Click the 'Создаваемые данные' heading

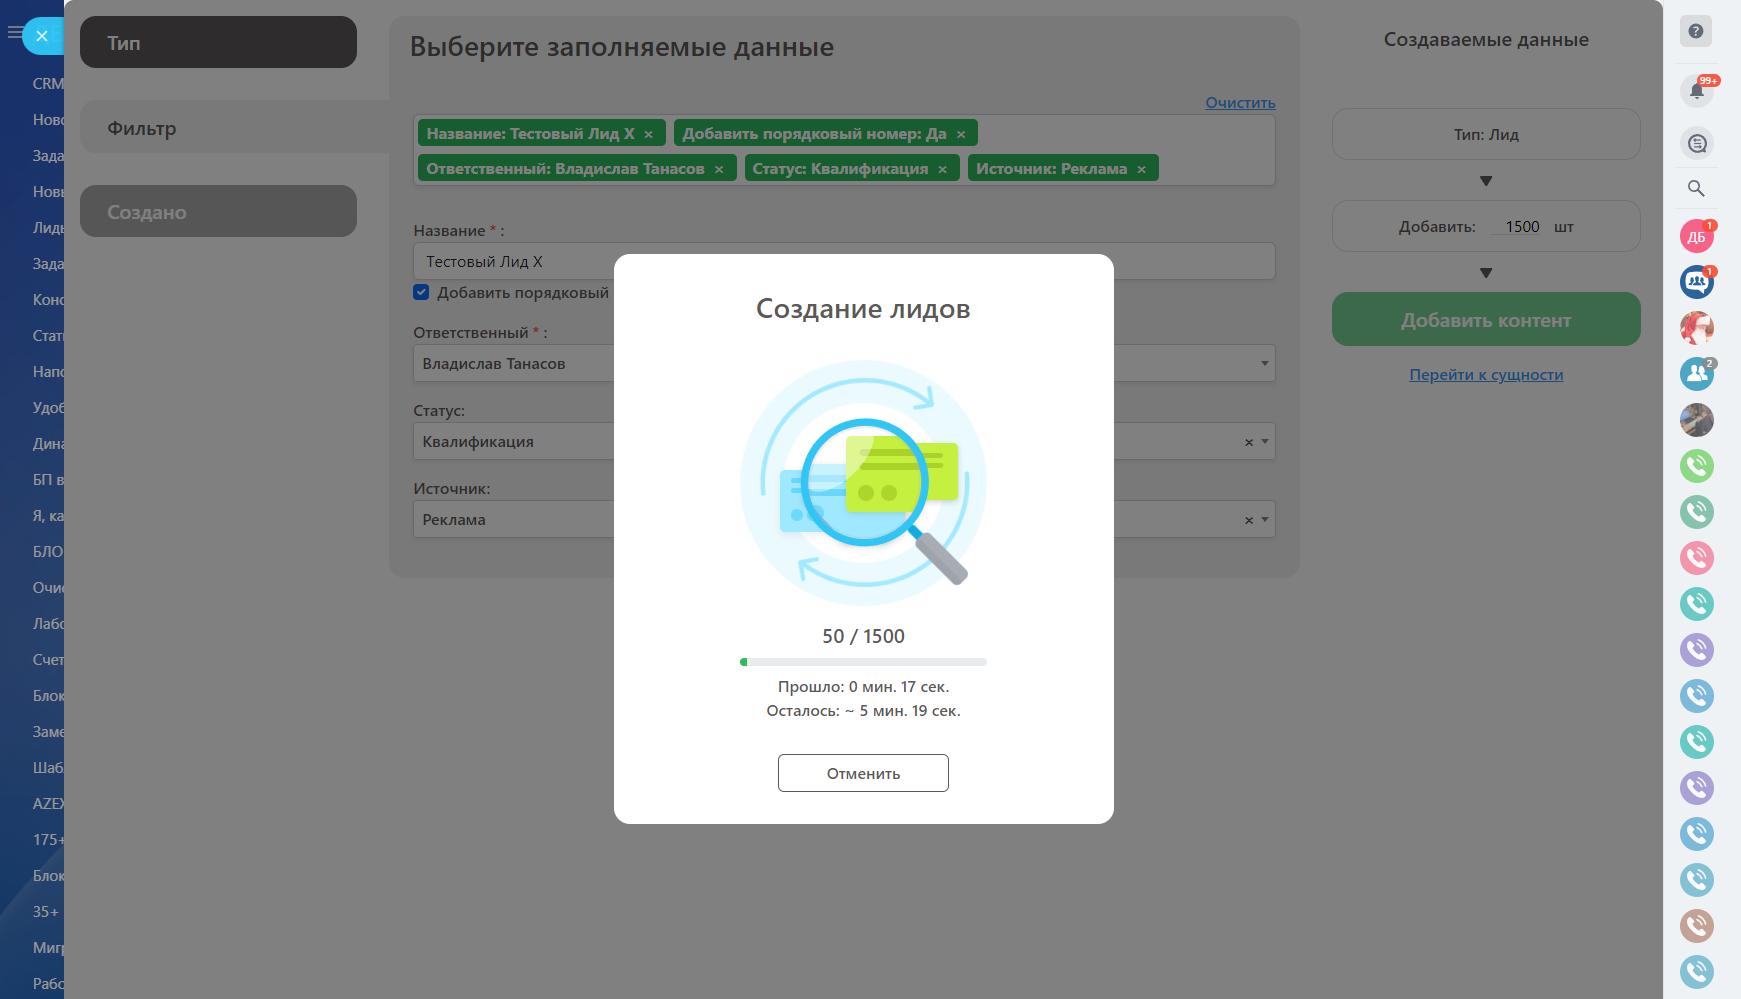coord(1486,40)
